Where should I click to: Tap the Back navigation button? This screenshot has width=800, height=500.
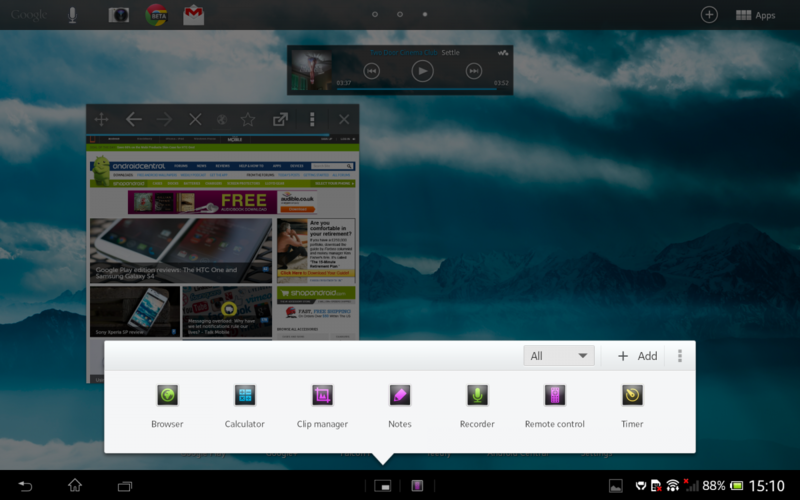[x=25, y=486]
